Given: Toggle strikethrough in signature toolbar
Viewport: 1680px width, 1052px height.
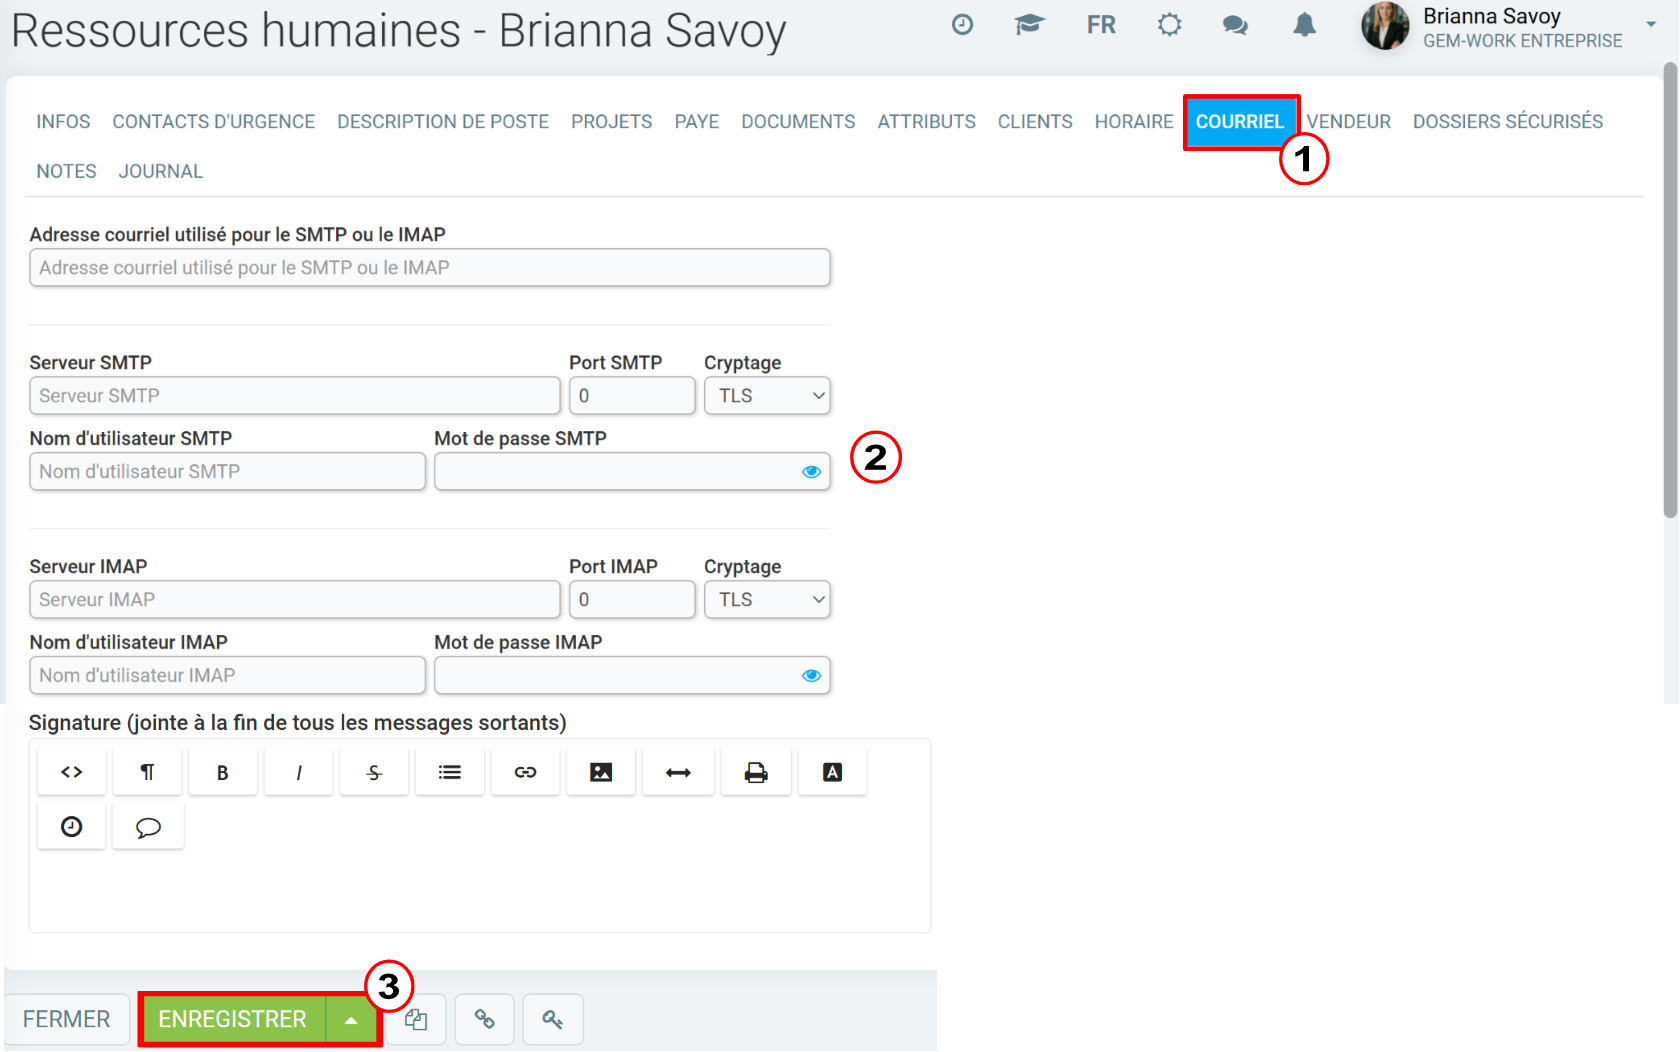Looking at the screenshot, I should (x=374, y=772).
